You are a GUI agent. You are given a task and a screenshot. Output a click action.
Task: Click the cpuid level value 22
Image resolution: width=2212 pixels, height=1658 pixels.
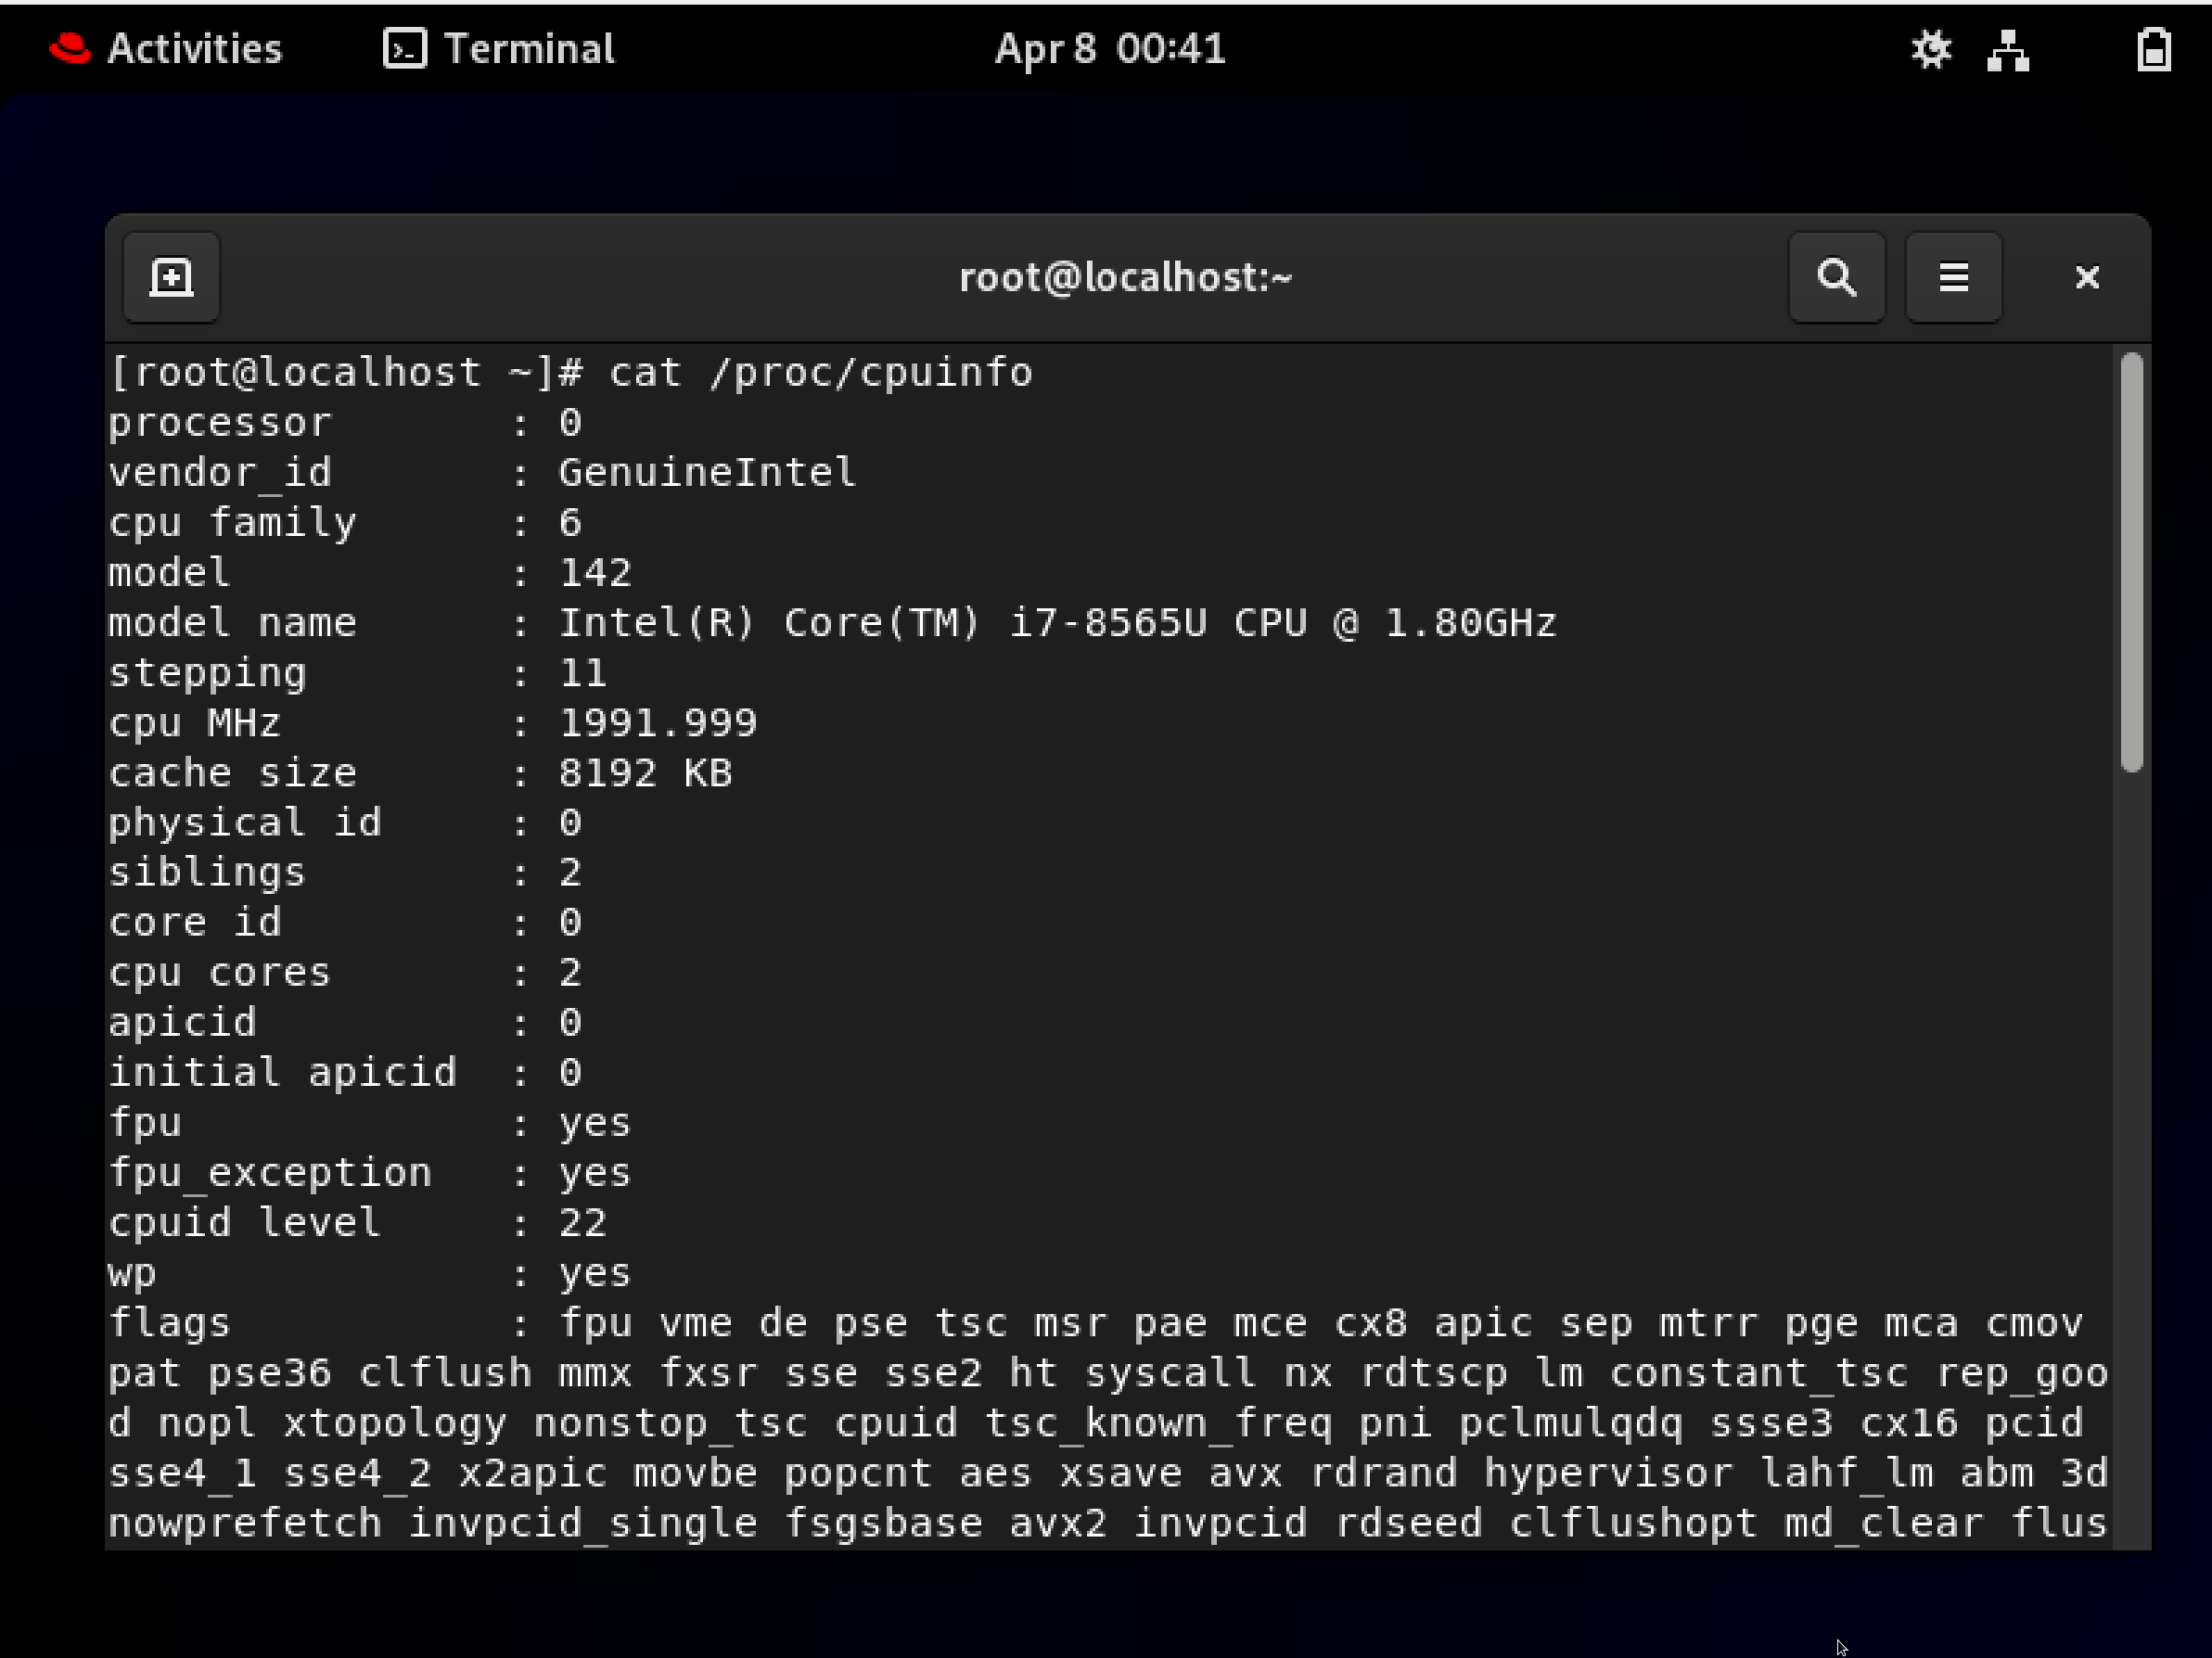(583, 1223)
